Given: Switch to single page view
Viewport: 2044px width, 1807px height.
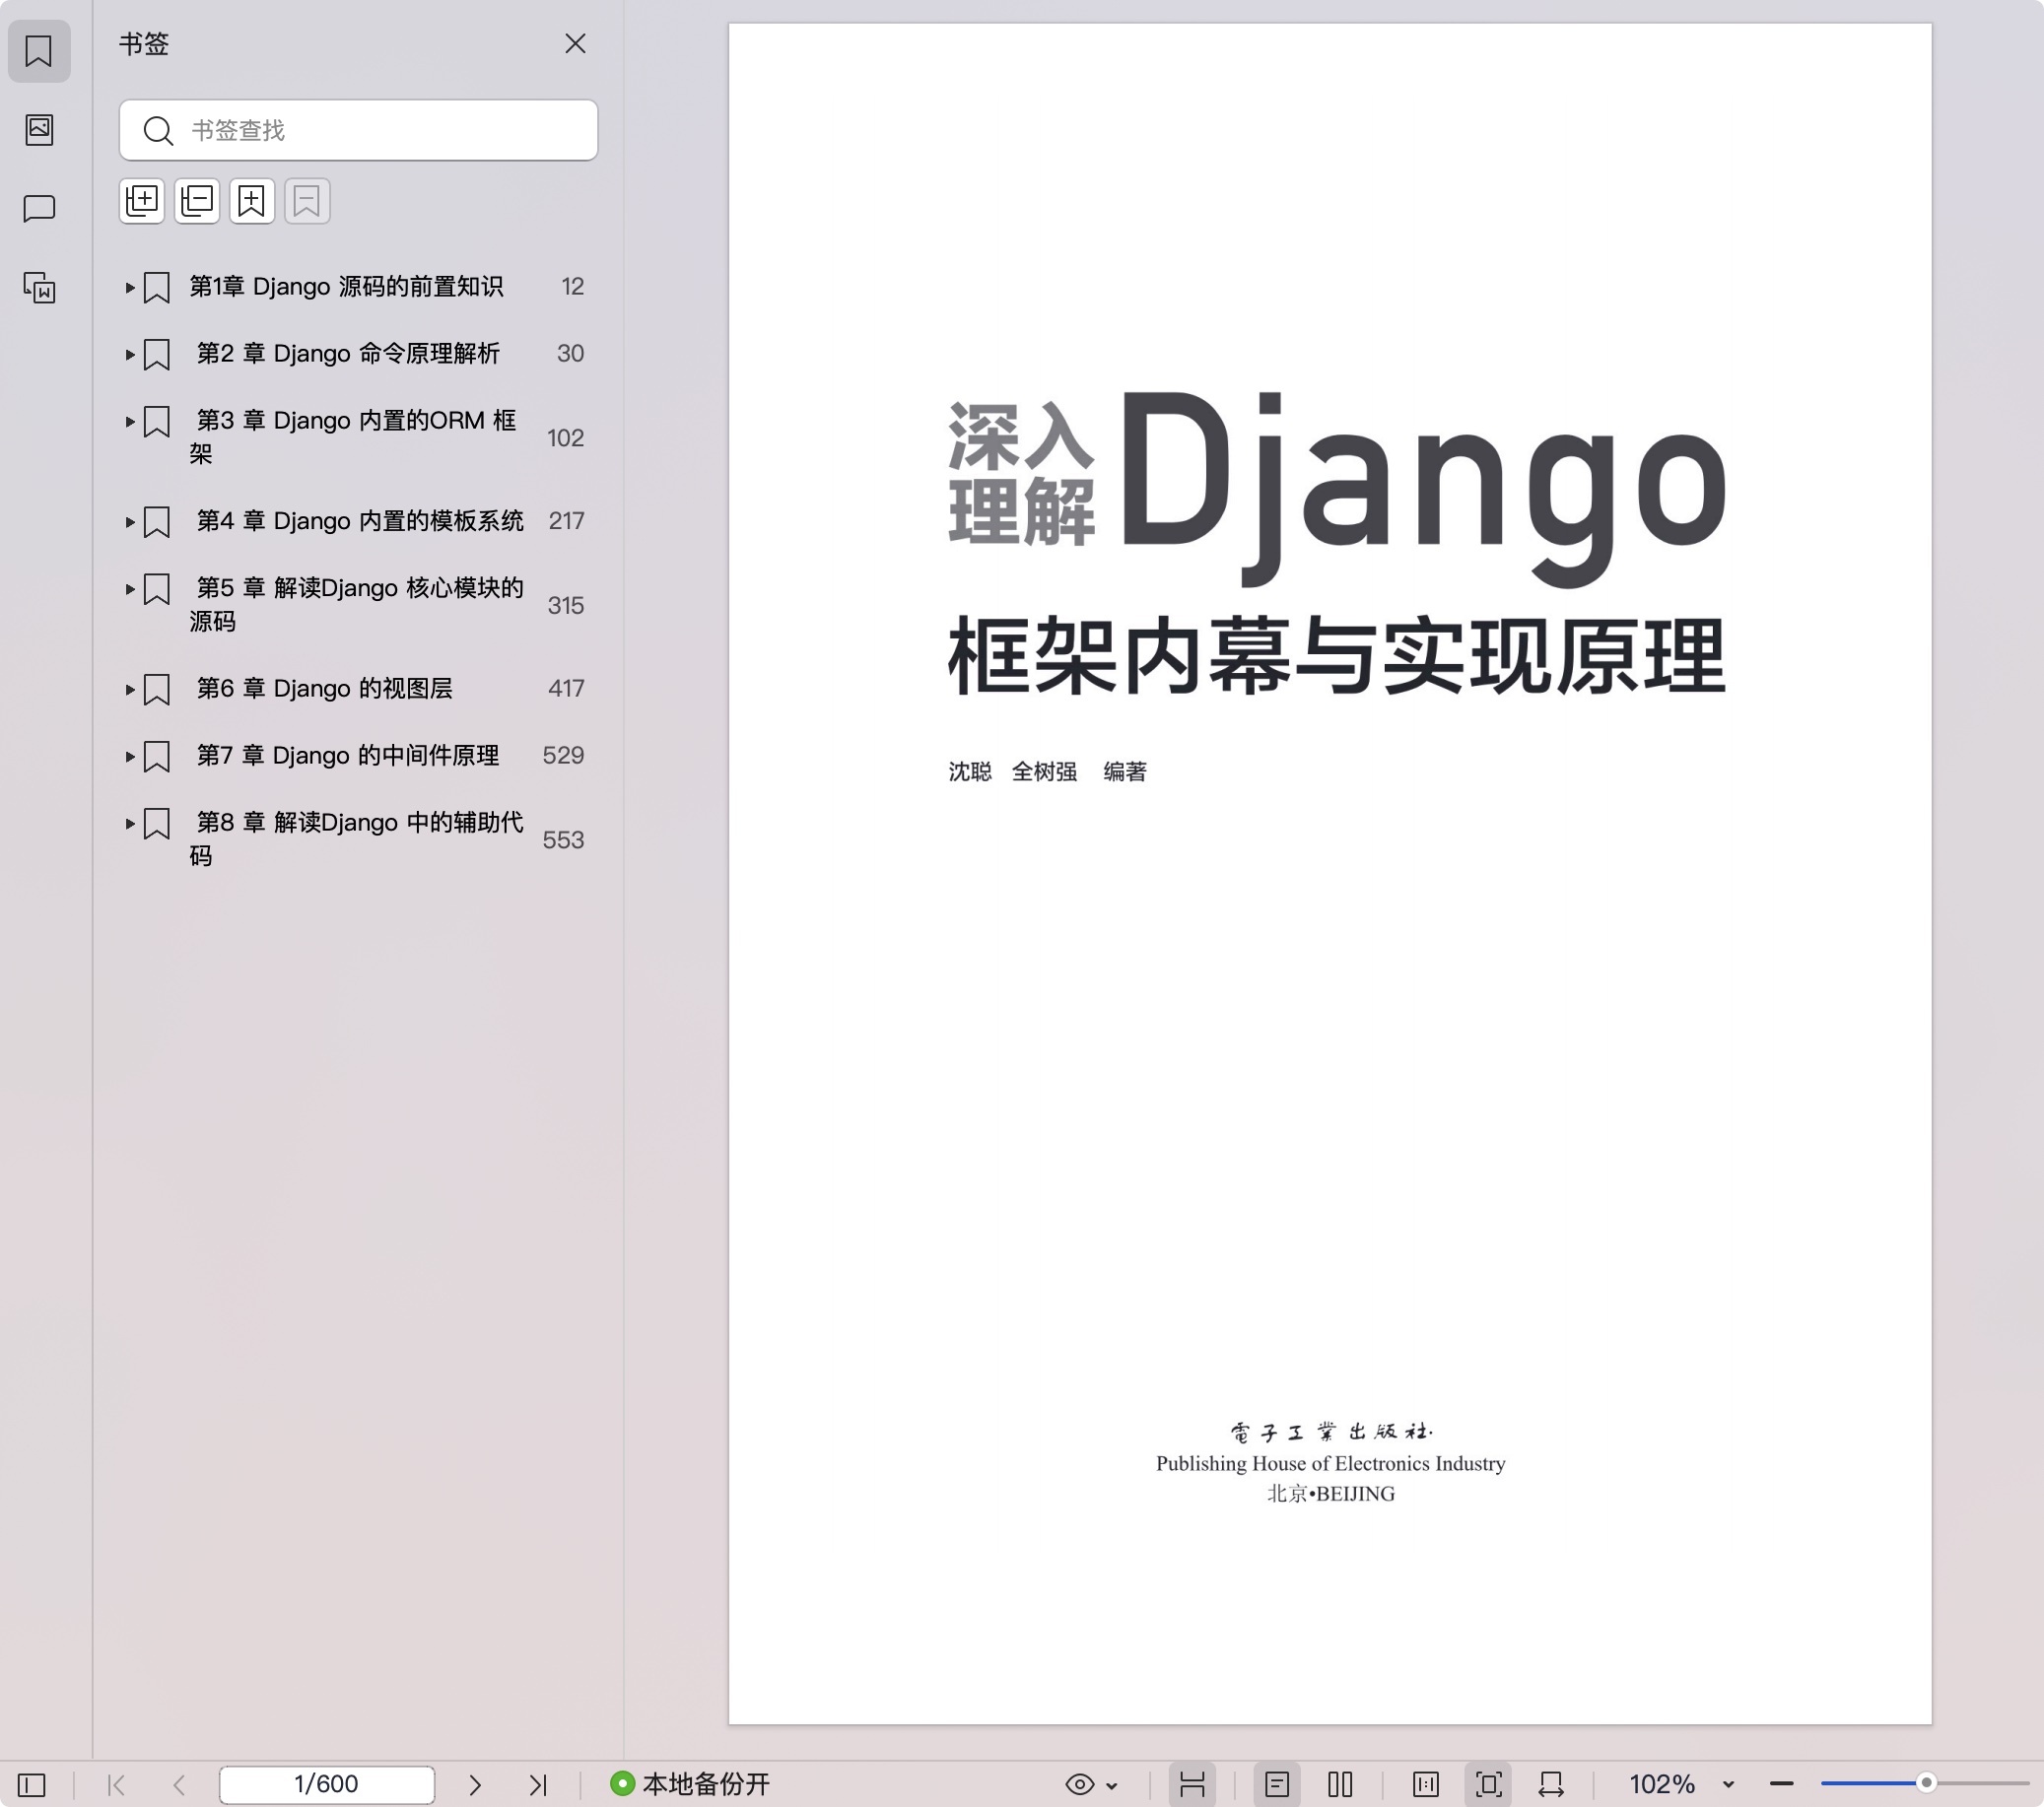Looking at the screenshot, I should click(1277, 1784).
